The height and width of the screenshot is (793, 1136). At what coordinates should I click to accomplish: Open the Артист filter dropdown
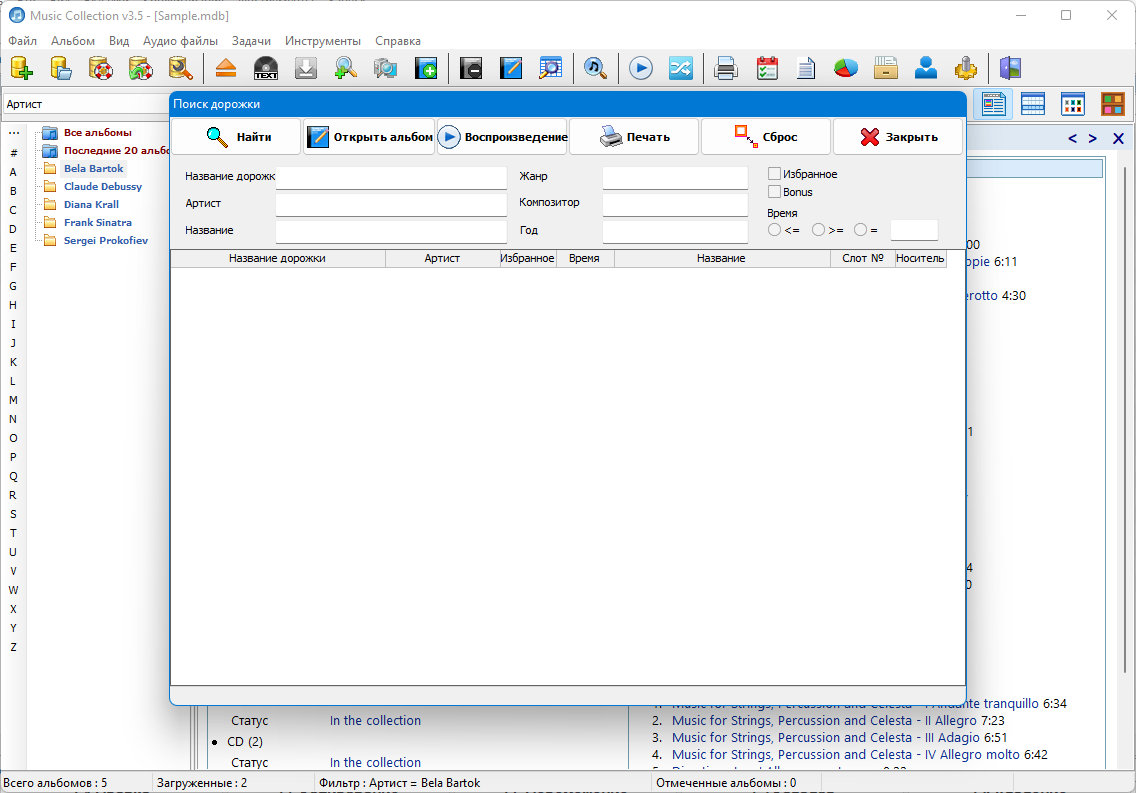[x=85, y=104]
